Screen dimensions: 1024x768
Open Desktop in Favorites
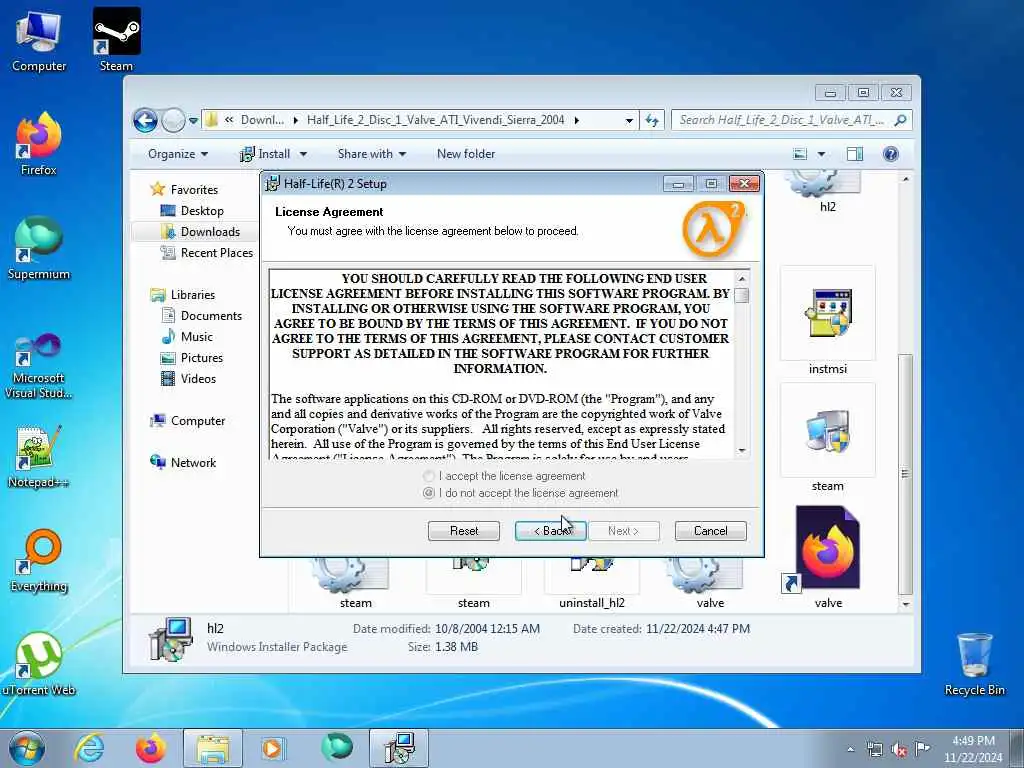click(192, 211)
